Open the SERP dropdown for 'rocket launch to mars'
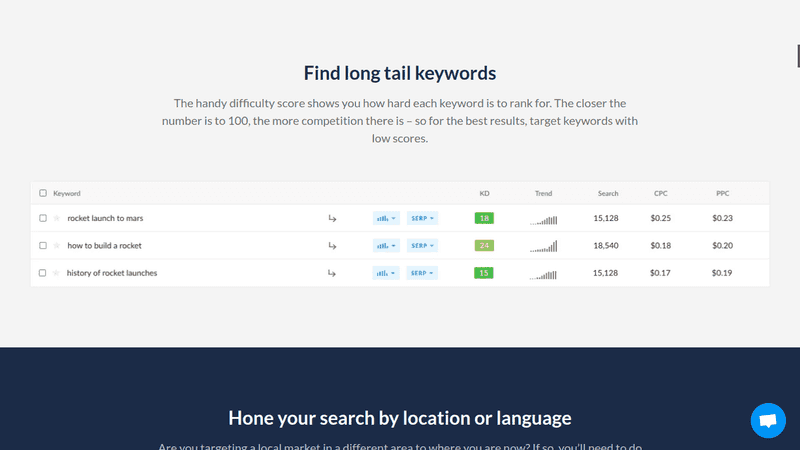The height and width of the screenshot is (450, 800). coord(421,218)
